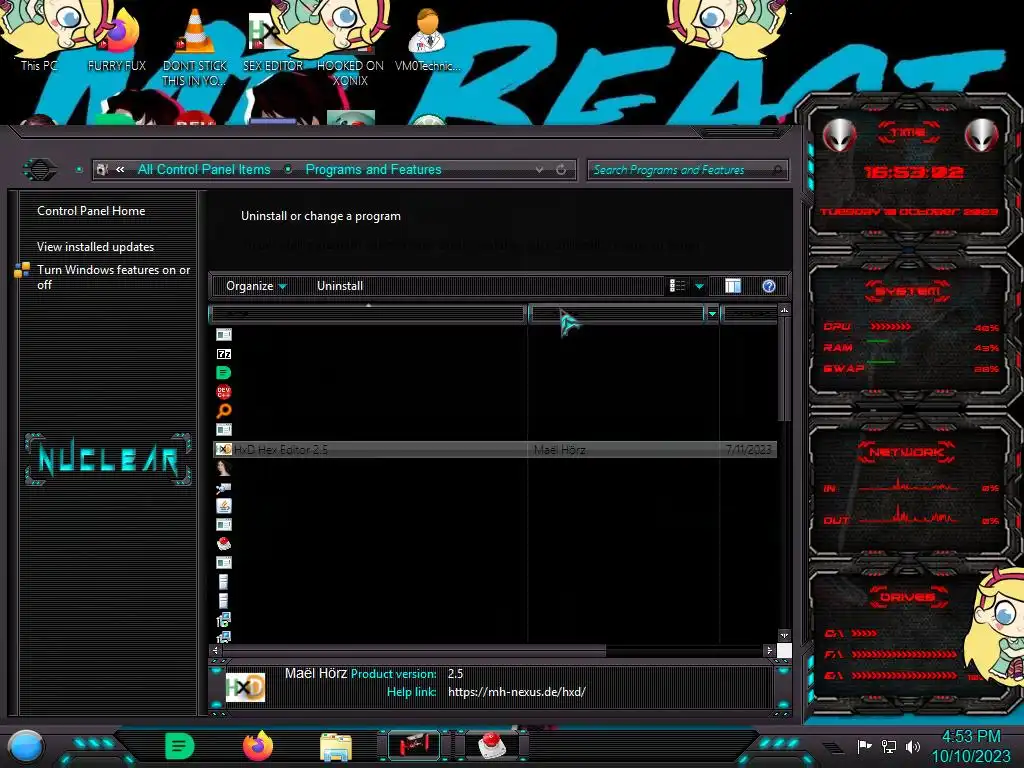Go to All Control Panel Items breadcrumb
The image size is (1024, 768).
pyautogui.click(x=204, y=170)
